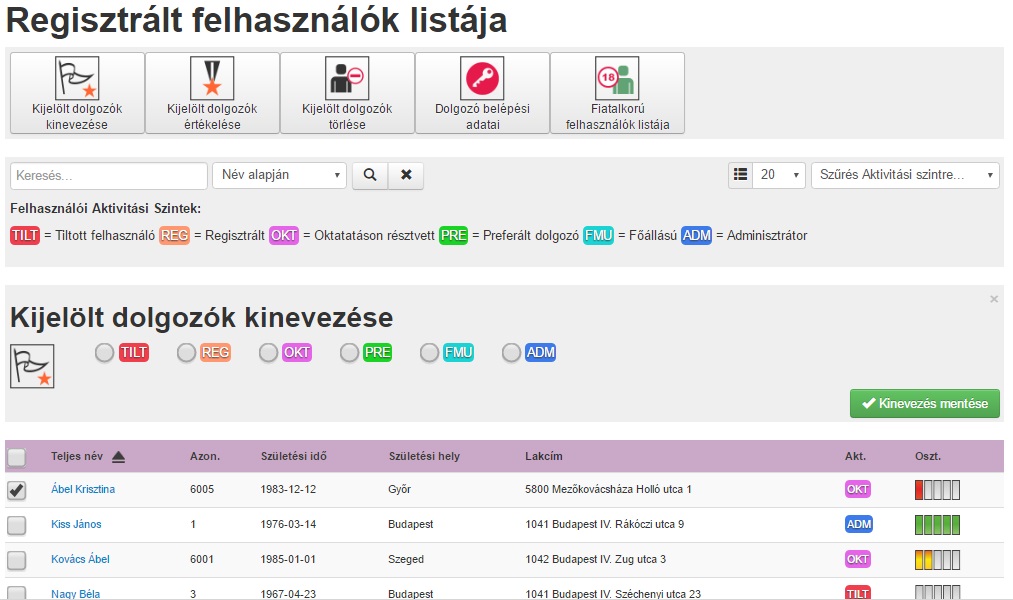Check the select-all checkbox in table header

point(16,456)
